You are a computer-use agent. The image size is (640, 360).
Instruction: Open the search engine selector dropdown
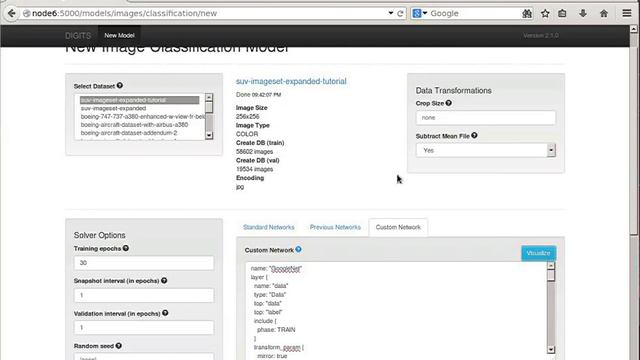[x=420, y=13]
